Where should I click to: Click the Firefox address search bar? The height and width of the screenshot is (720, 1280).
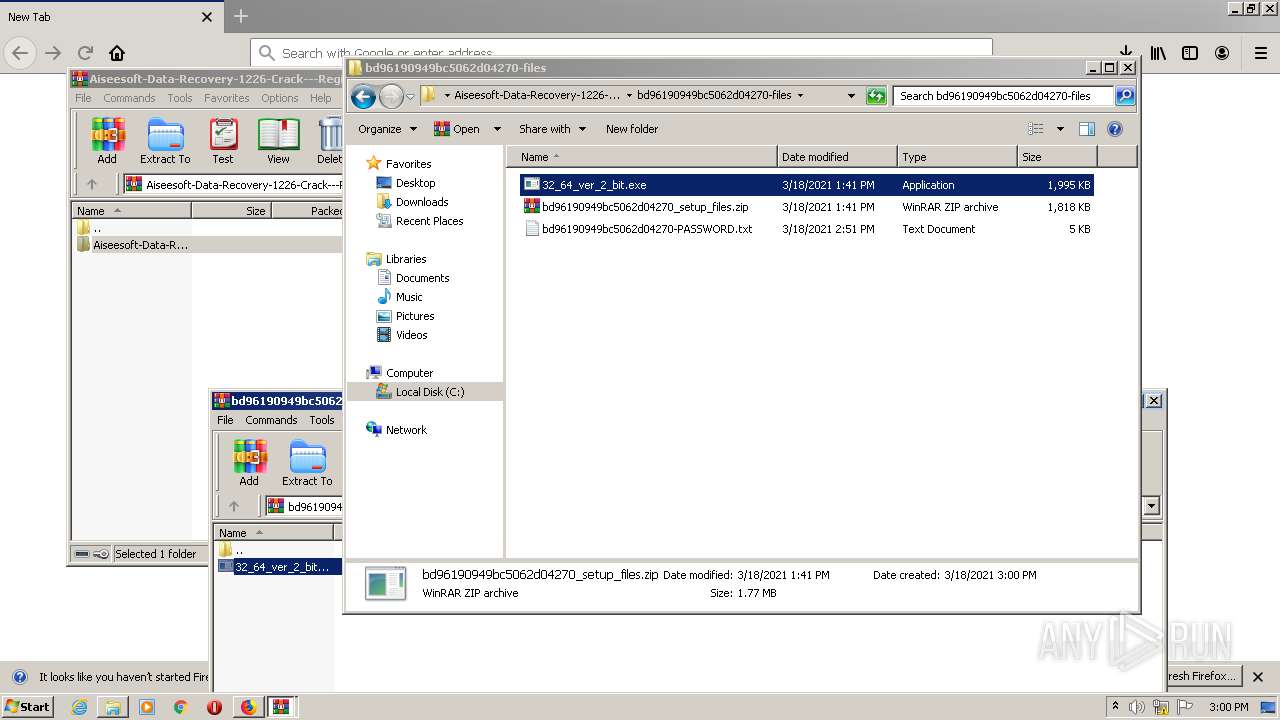click(621, 53)
